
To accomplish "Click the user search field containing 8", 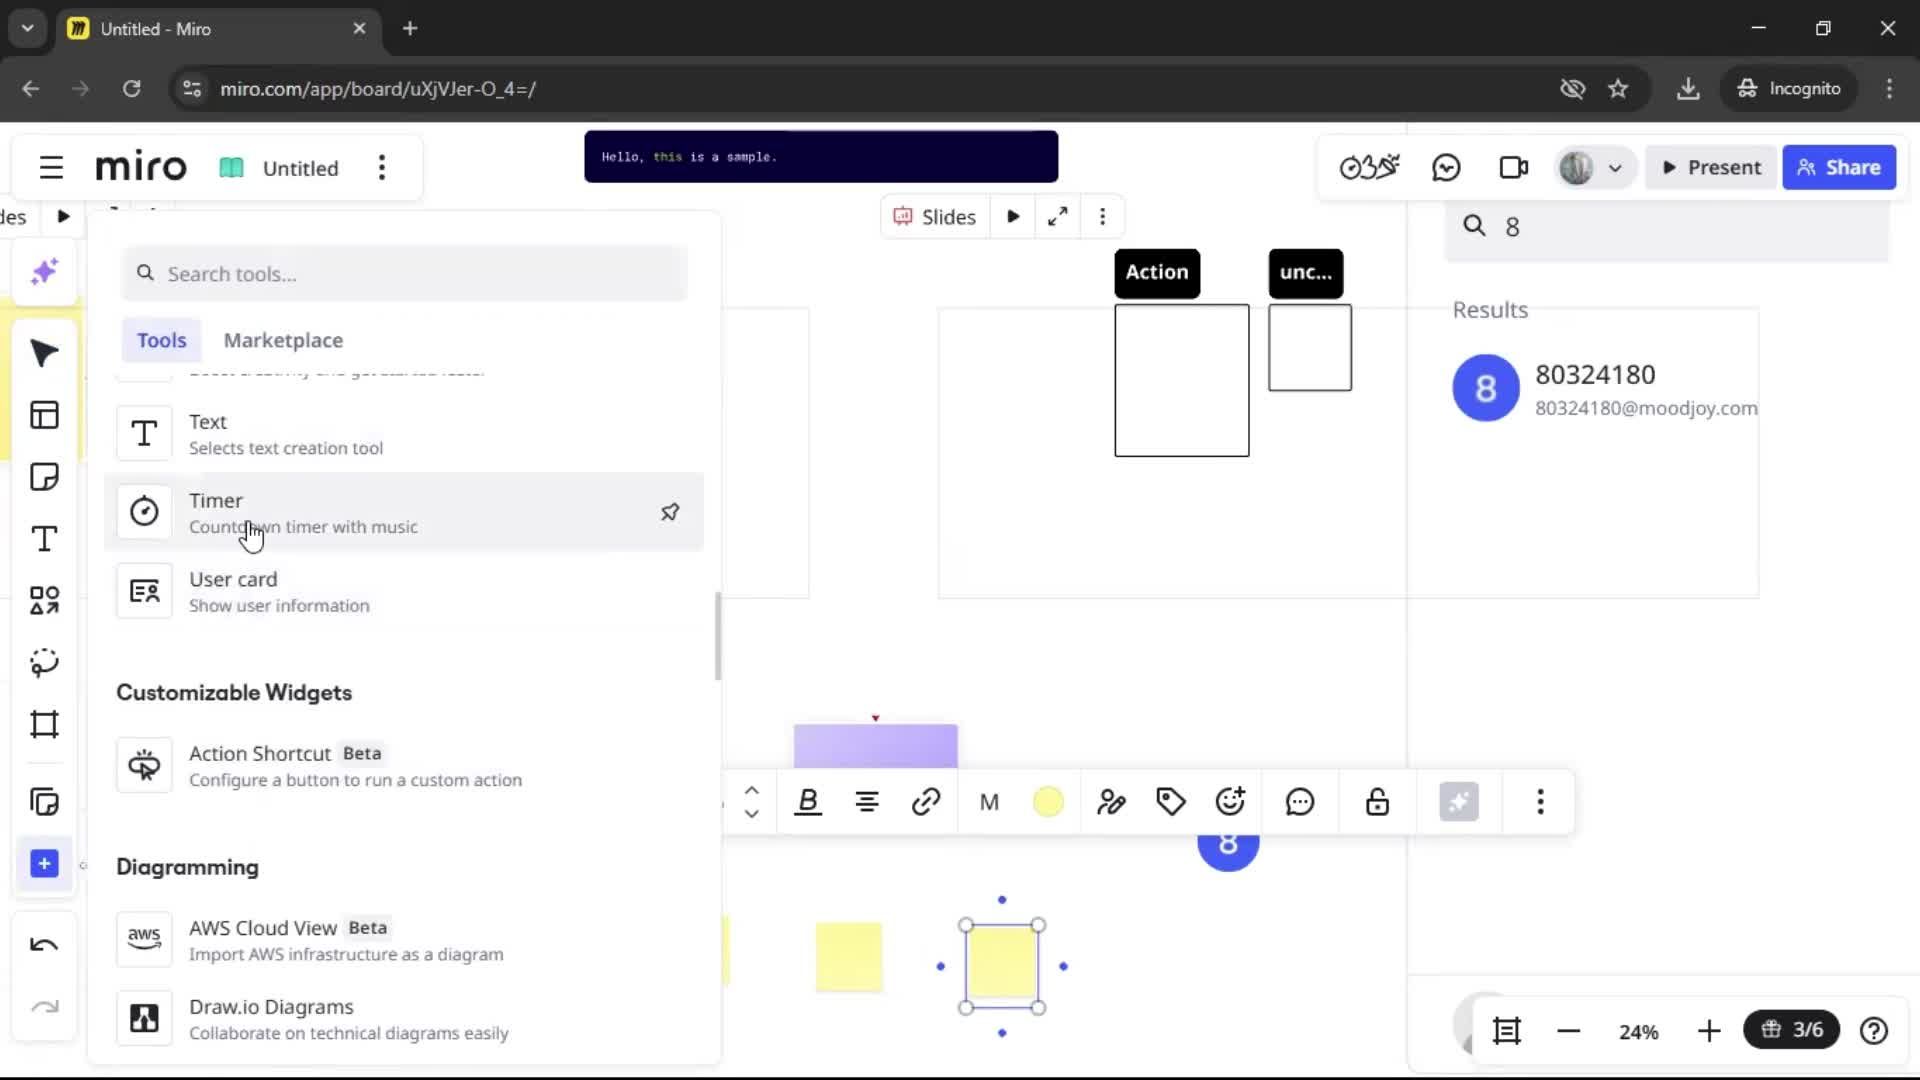I will pos(1667,226).
